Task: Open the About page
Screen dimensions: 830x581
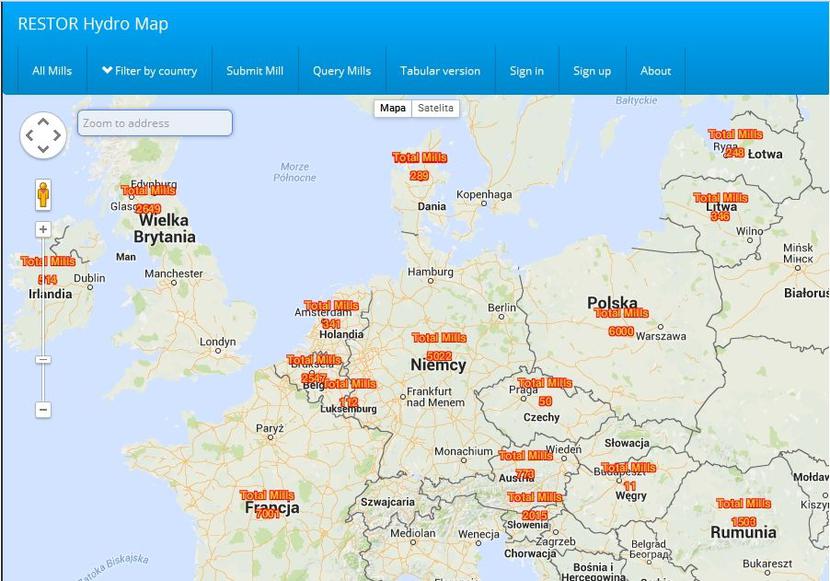Action: click(x=655, y=71)
